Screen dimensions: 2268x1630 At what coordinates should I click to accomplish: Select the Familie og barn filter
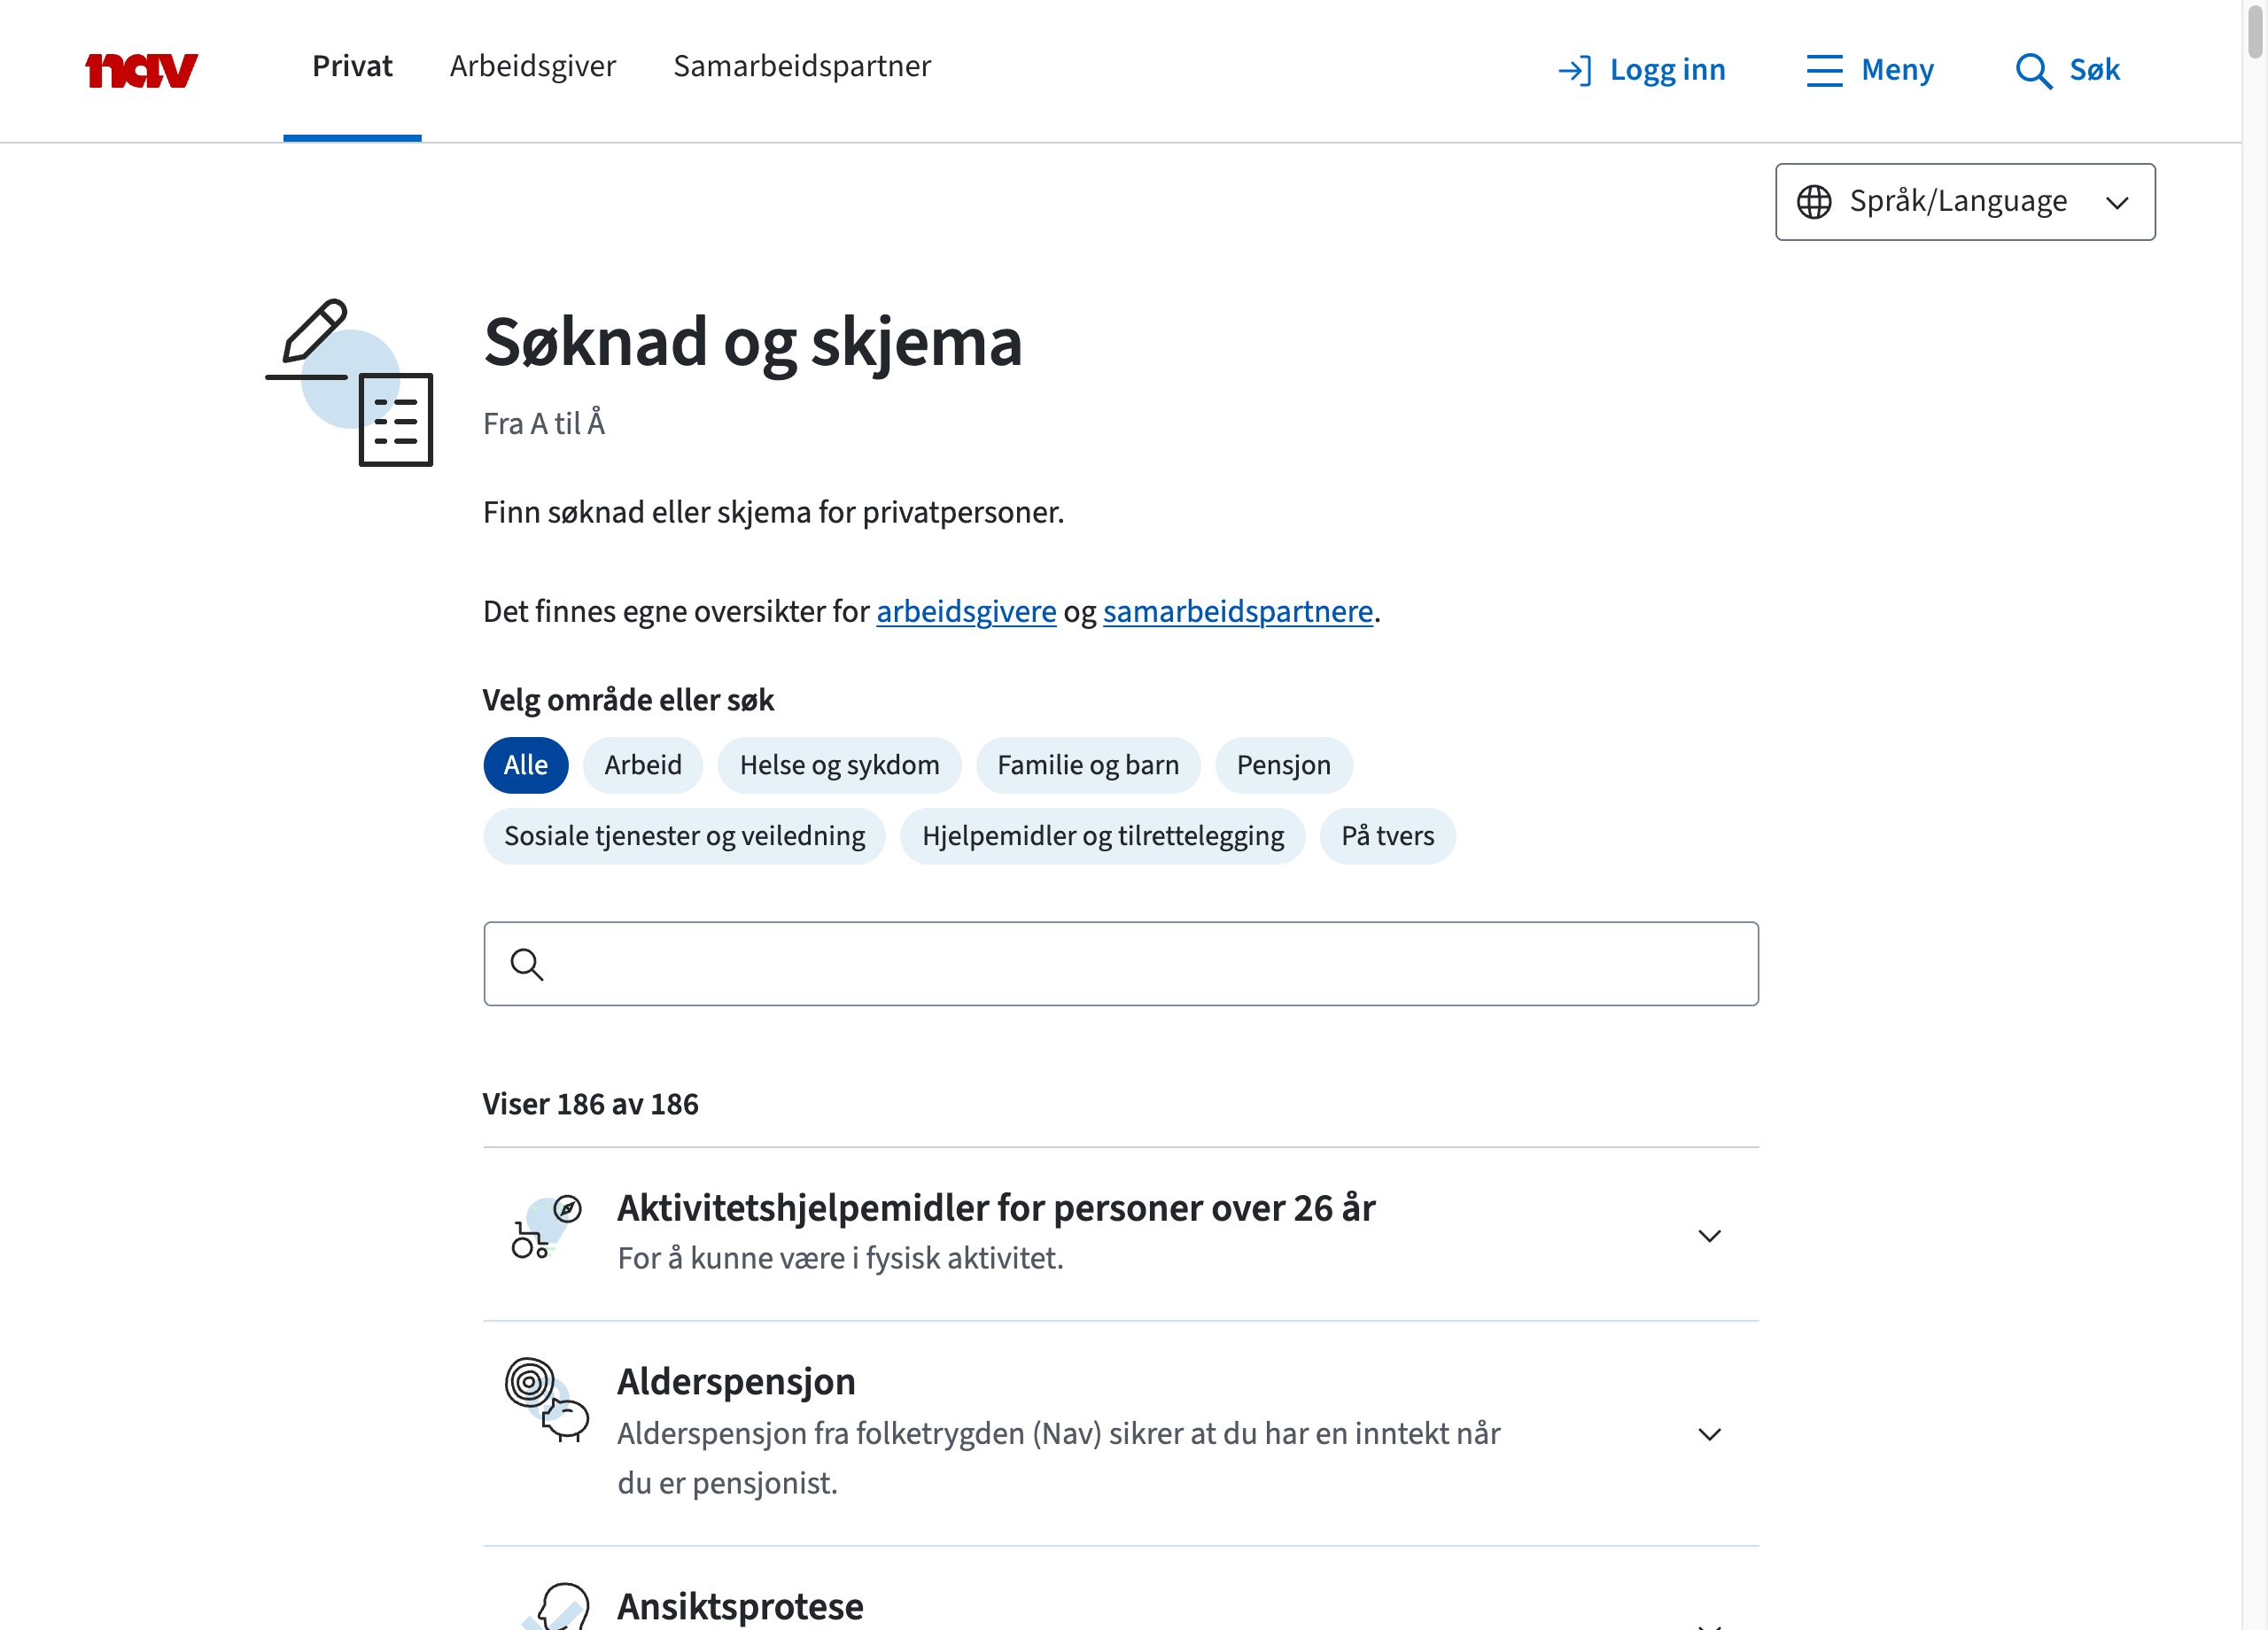(x=1088, y=765)
